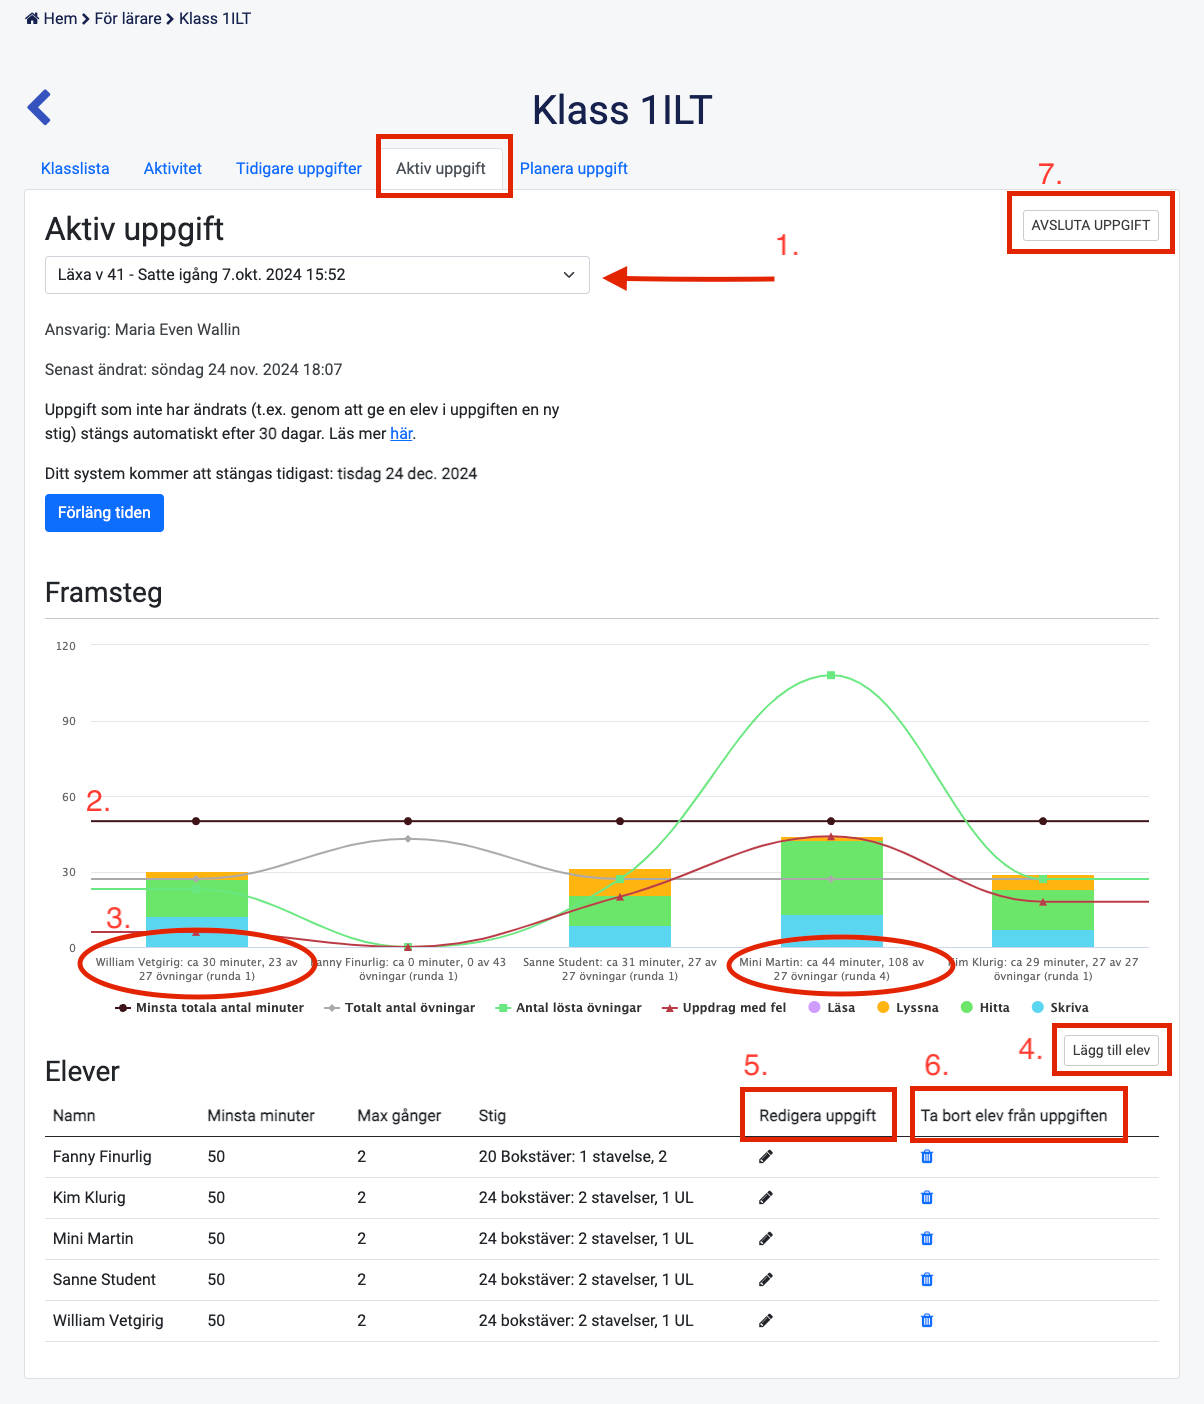Open the Läxa v 41 assignment dropdown
The height and width of the screenshot is (1404, 1204).
[317, 275]
